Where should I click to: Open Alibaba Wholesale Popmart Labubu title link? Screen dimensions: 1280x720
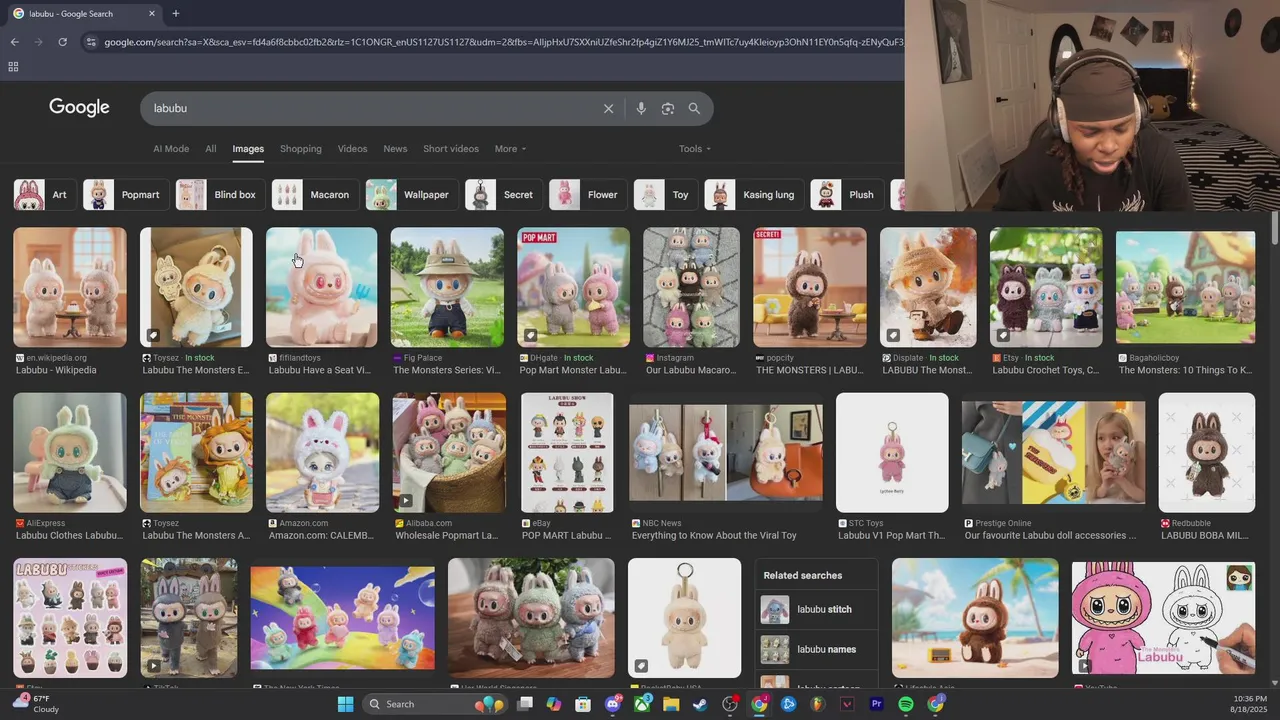pos(447,536)
